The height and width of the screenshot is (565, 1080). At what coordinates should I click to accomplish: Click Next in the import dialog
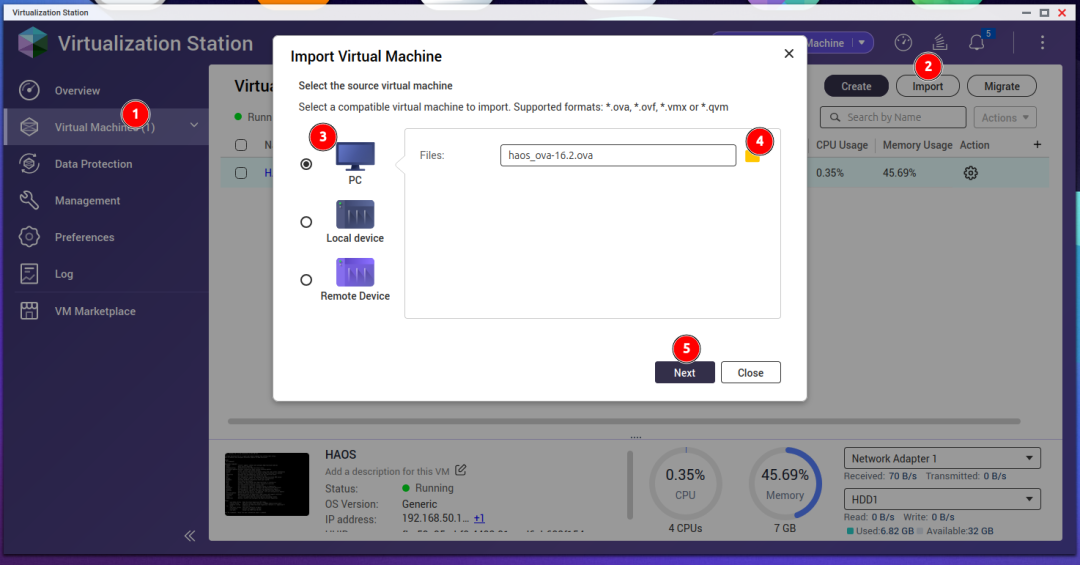[x=685, y=373]
